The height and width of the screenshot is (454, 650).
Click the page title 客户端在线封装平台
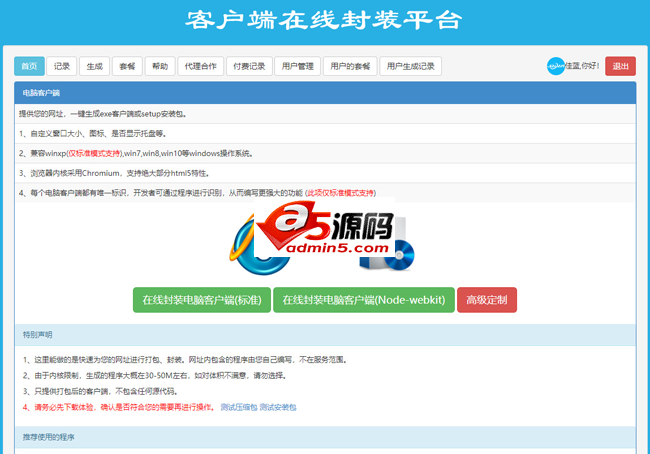[x=324, y=20]
